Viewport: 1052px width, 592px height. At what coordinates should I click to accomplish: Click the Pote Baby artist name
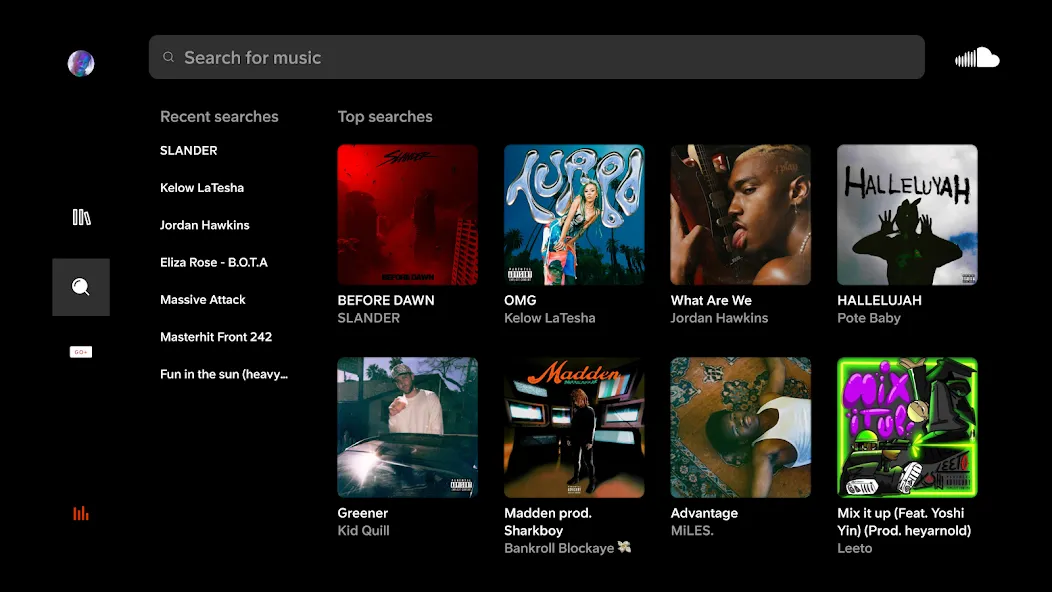(x=869, y=318)
